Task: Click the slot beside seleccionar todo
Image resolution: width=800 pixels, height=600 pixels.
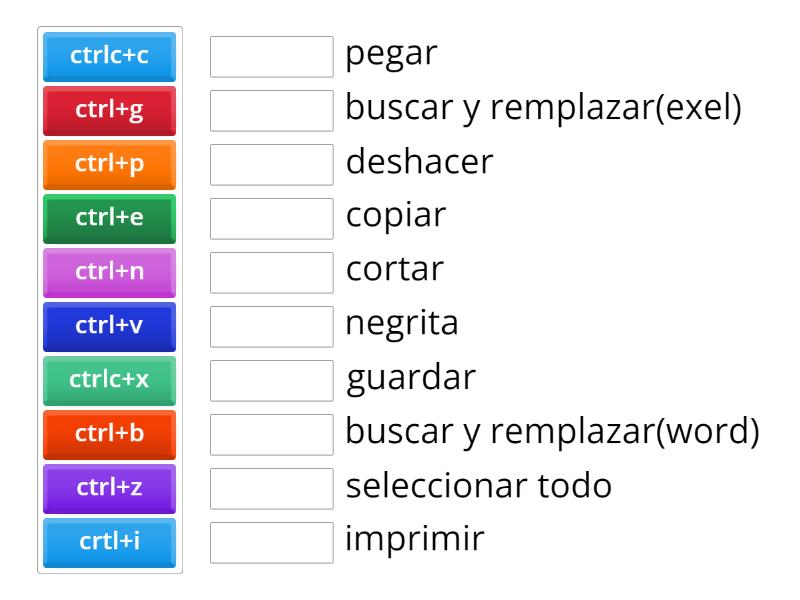Action: click(271, 485)
